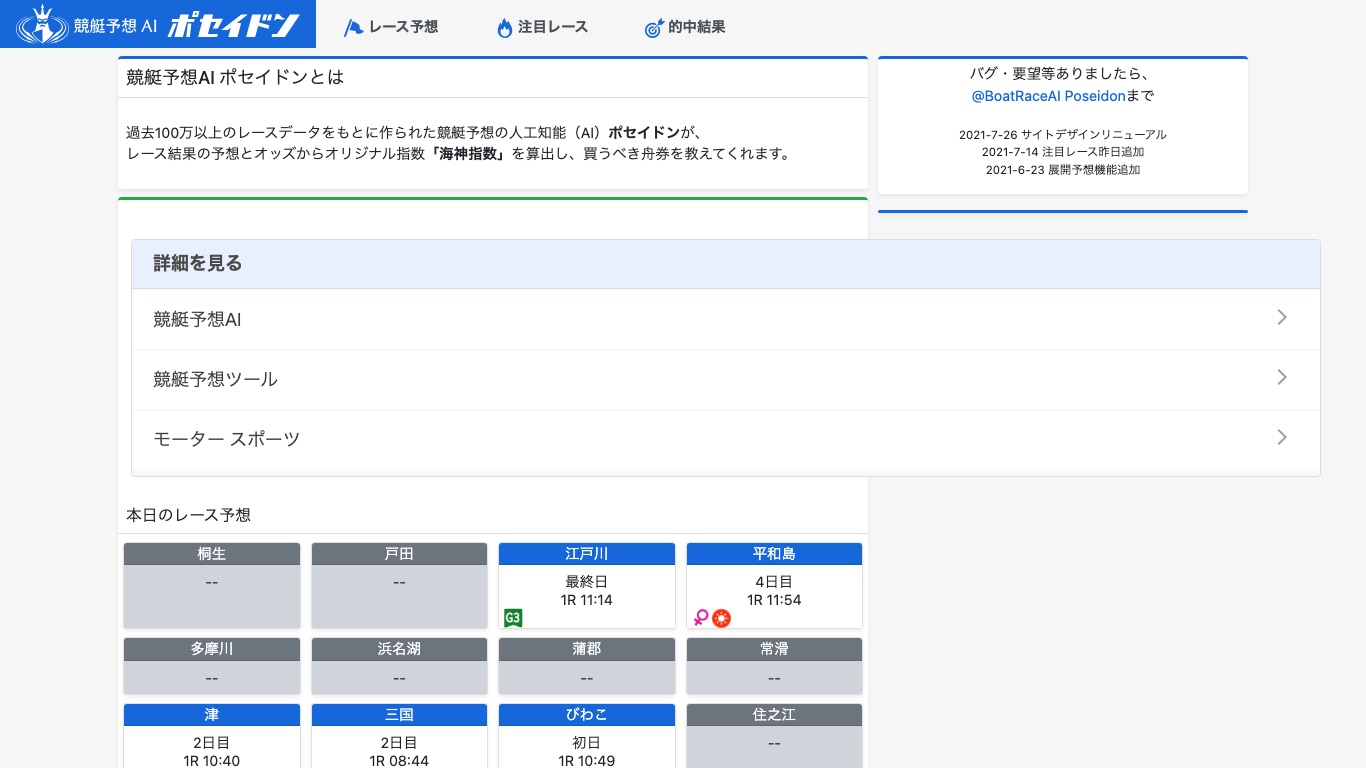1366x768 pixels.
Task: Click the 常滑 venue card
Action: [774, 666]
